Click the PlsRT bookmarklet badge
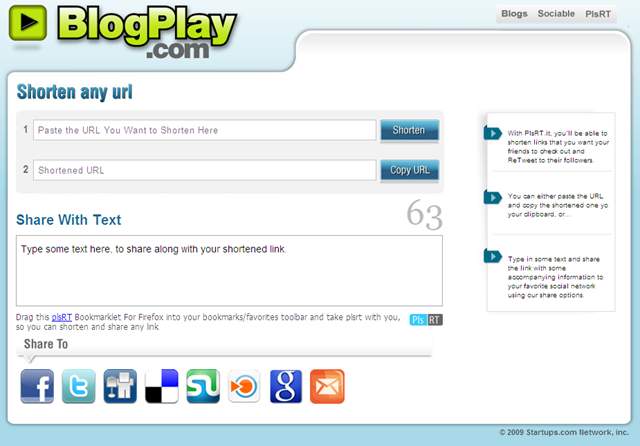The image size is (640, 446). pyautogui.click(x=426, y=320)
